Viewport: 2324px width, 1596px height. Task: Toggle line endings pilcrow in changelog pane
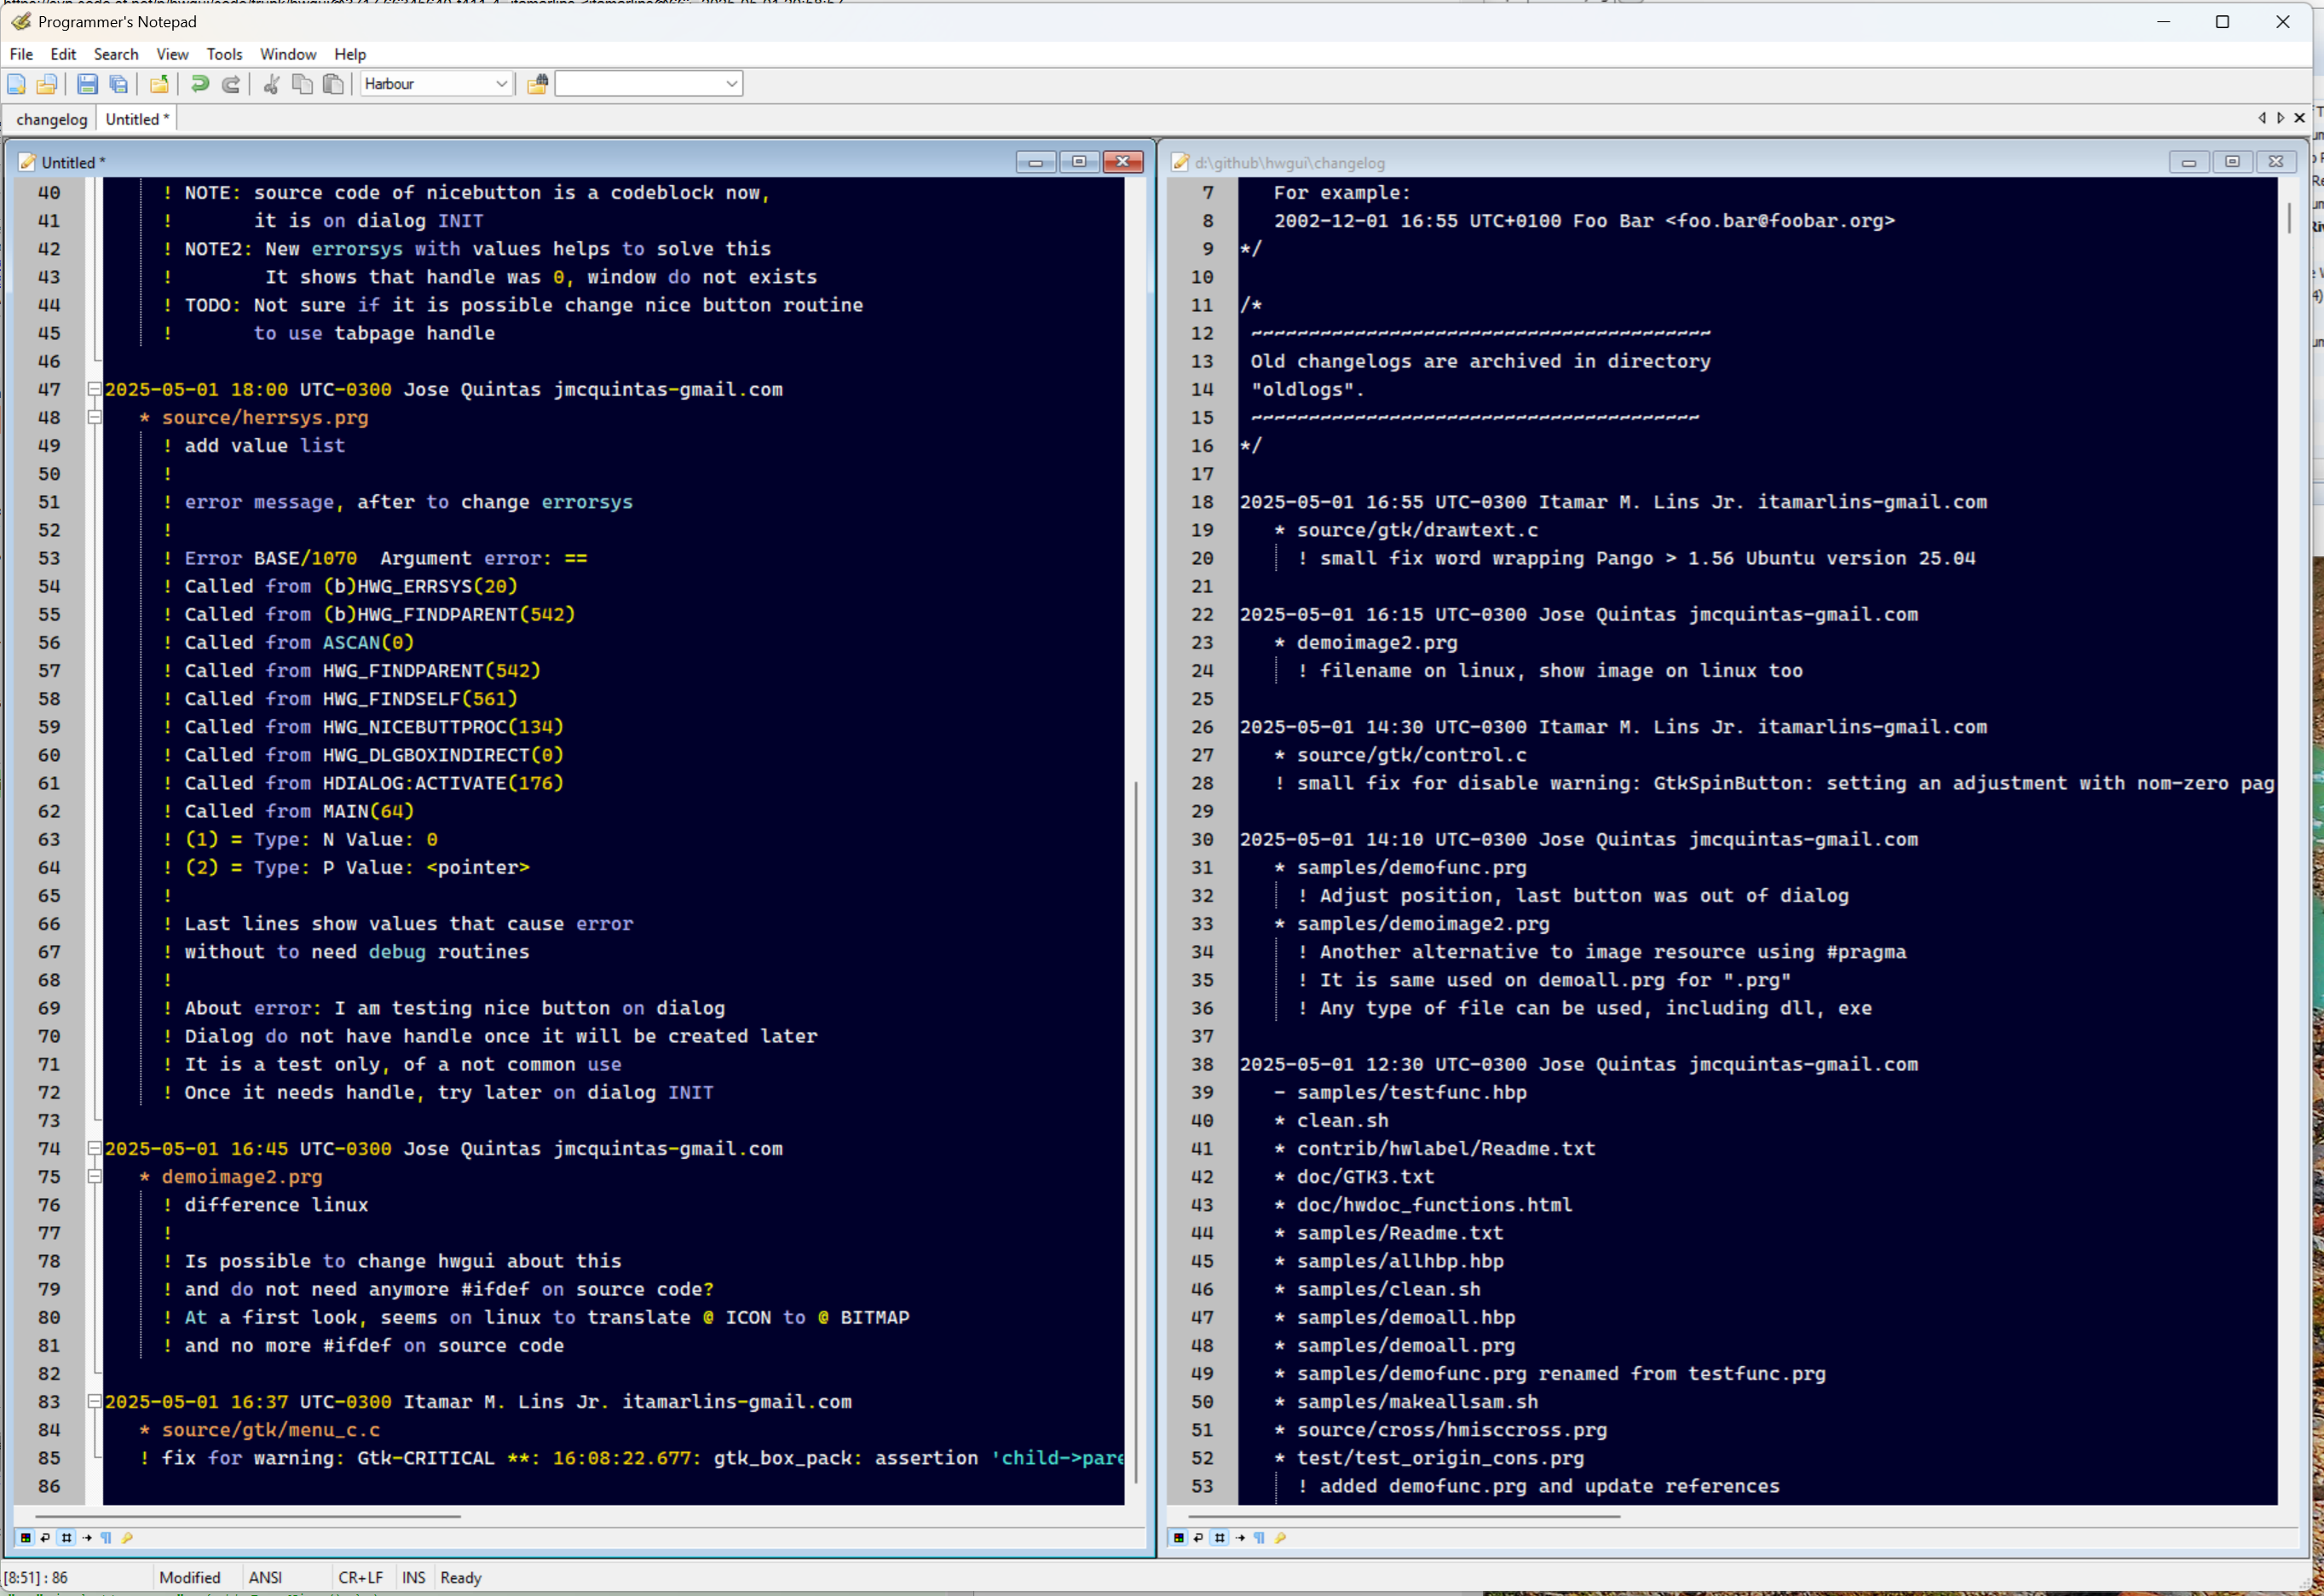(x=1259, y=1537)
